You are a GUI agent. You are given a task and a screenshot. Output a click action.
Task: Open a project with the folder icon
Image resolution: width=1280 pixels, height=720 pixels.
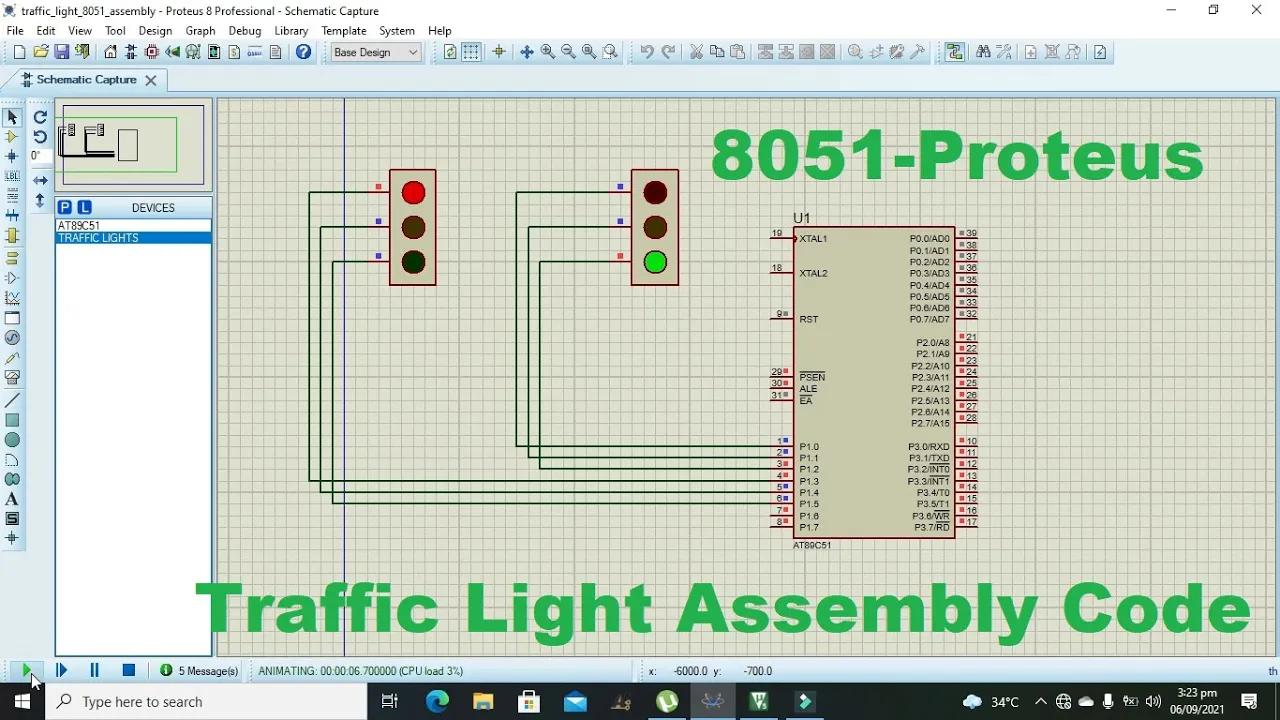pos(41,52)
